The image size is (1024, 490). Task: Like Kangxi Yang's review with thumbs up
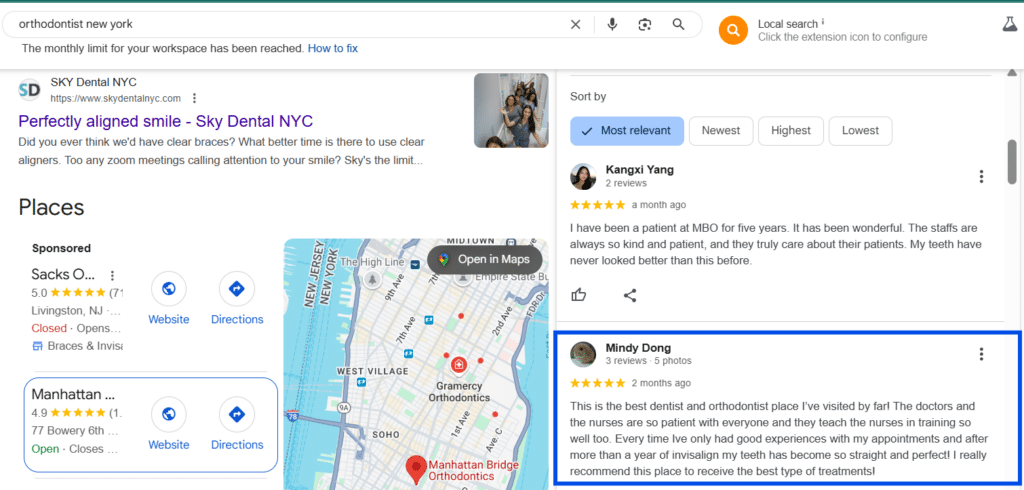click(x=579, y=295)
